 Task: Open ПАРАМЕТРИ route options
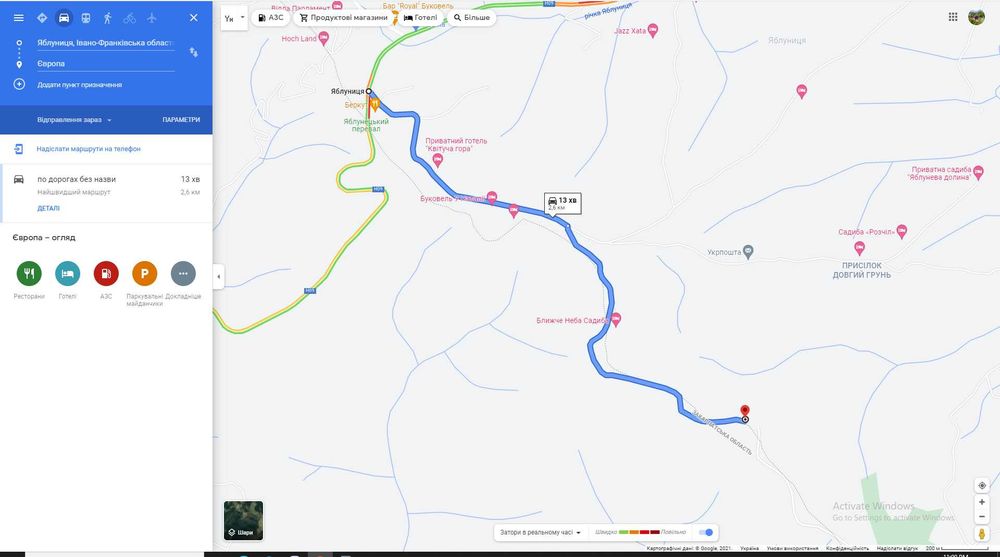pyautogui.click(x=181, y=120)
